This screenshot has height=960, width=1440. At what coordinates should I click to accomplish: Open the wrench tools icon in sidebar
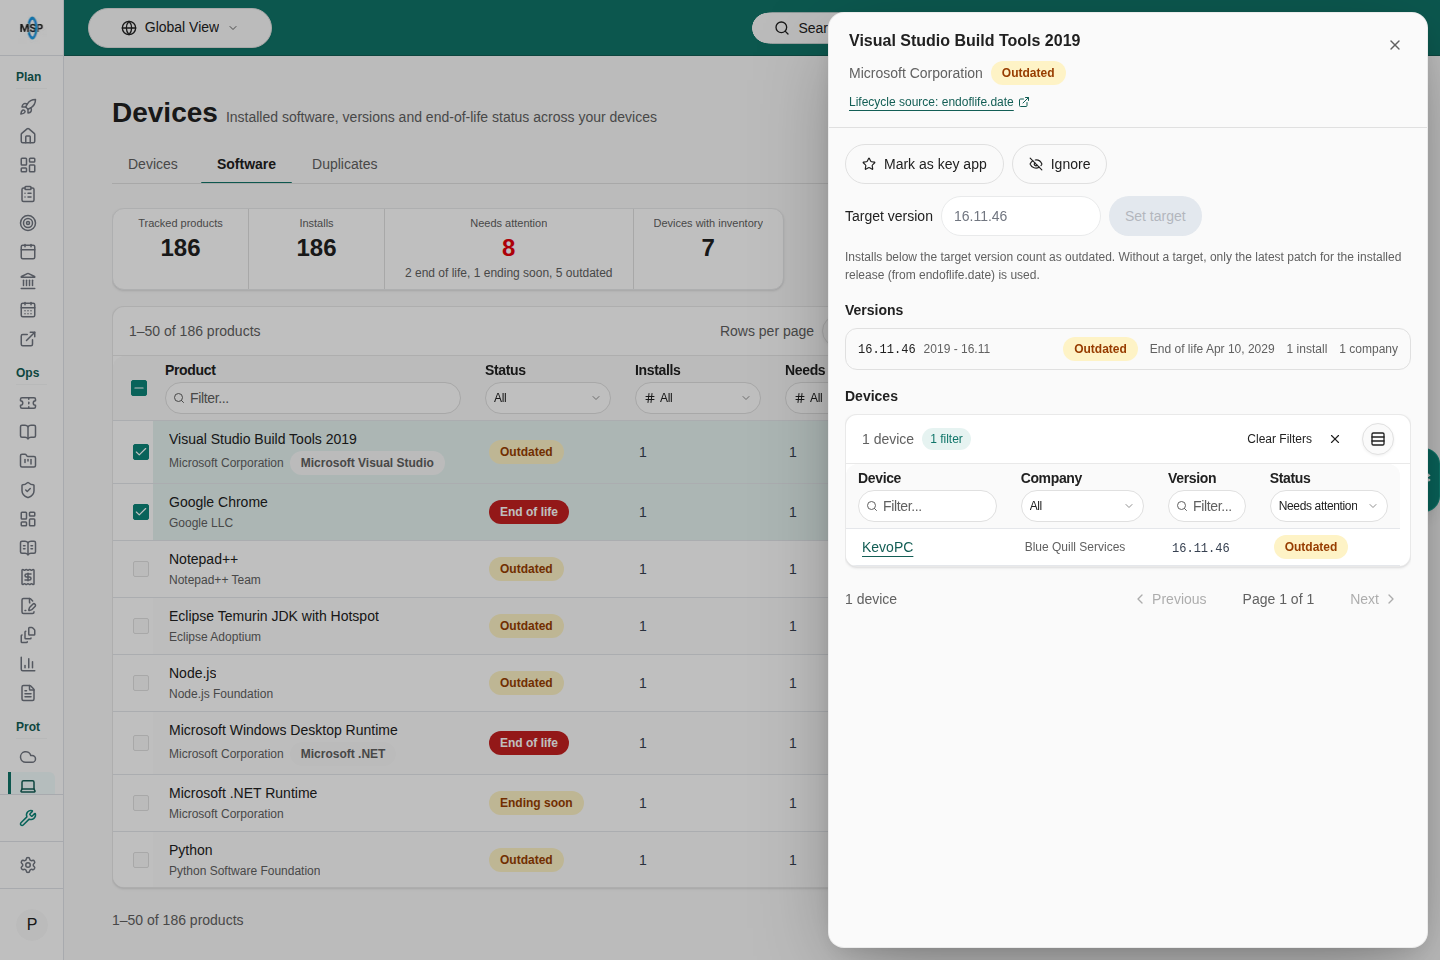[28, 818]
